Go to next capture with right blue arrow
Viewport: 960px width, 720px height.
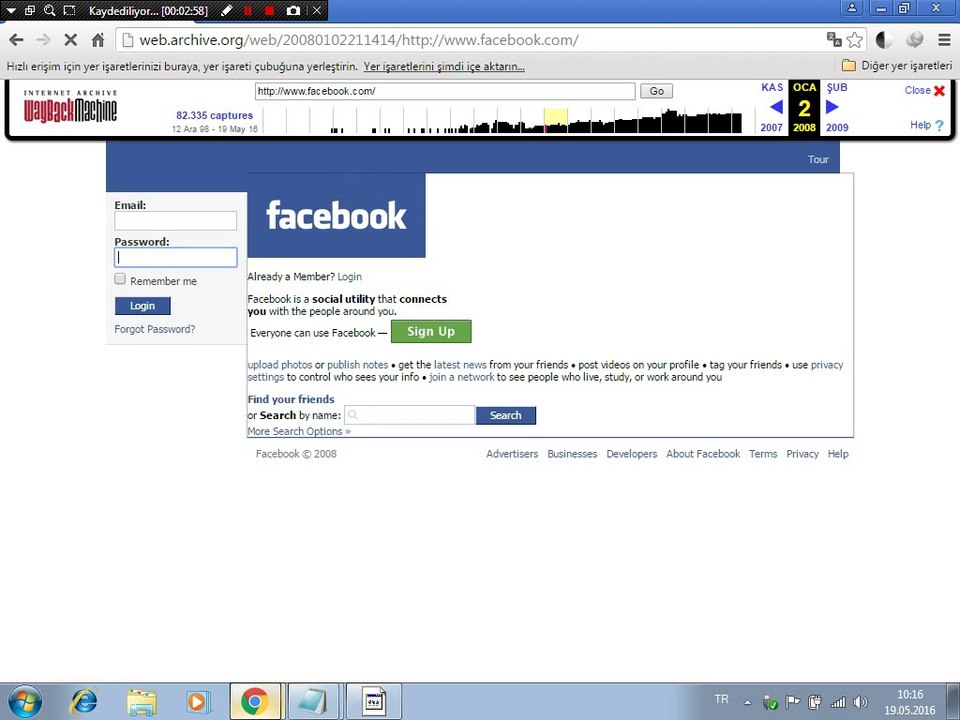pos(831,107)
